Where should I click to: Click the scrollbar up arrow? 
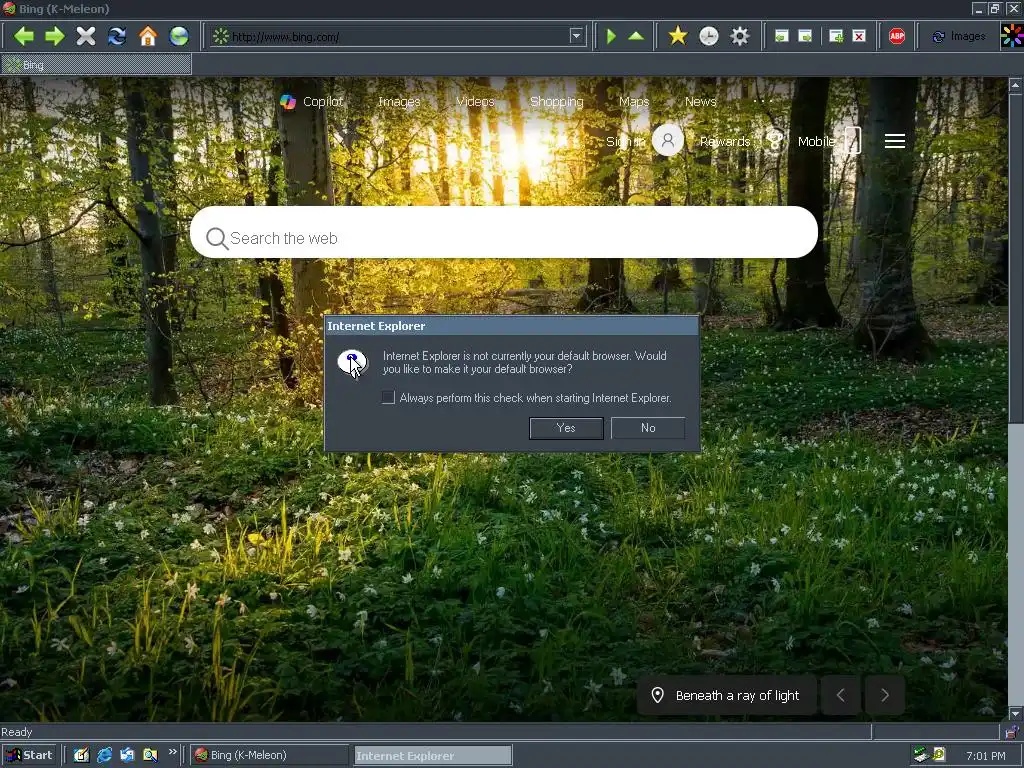click(x=1016, y=85)
